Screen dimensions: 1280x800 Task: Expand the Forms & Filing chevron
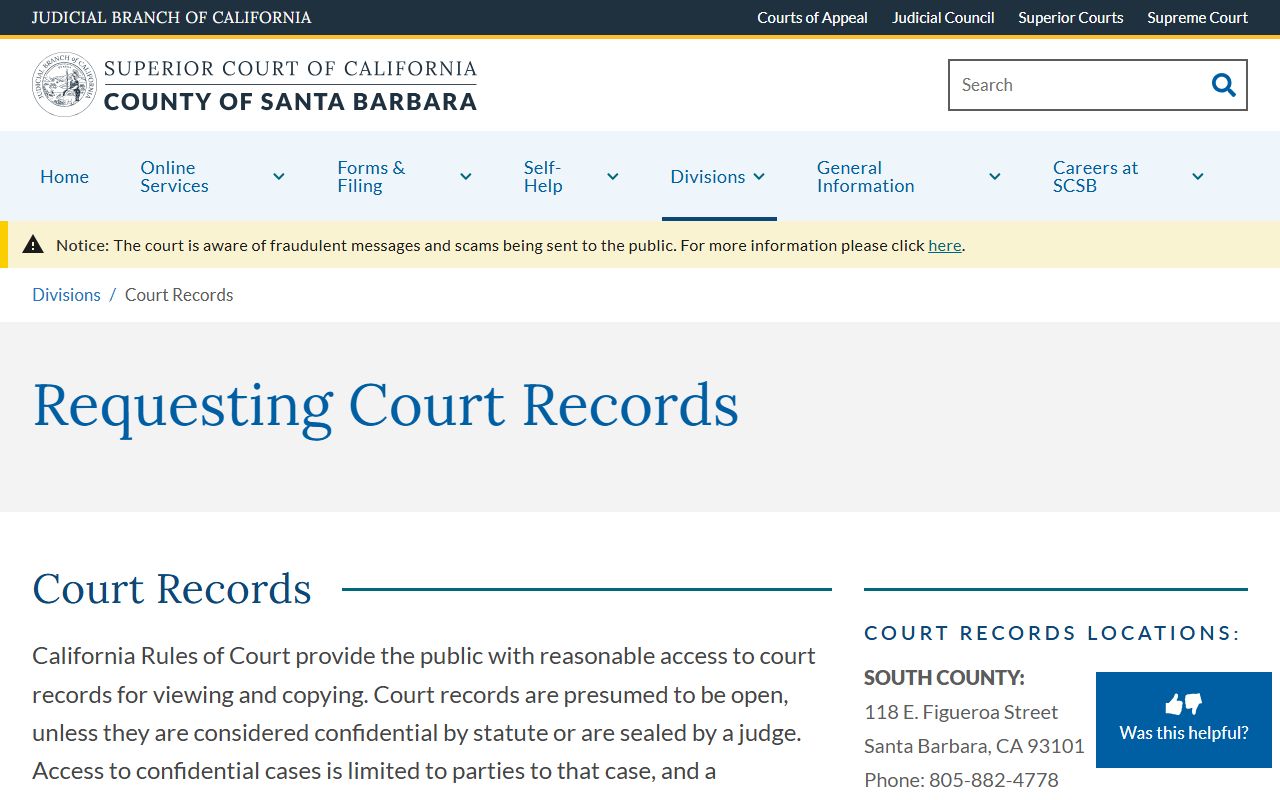[x=466, y=177]
